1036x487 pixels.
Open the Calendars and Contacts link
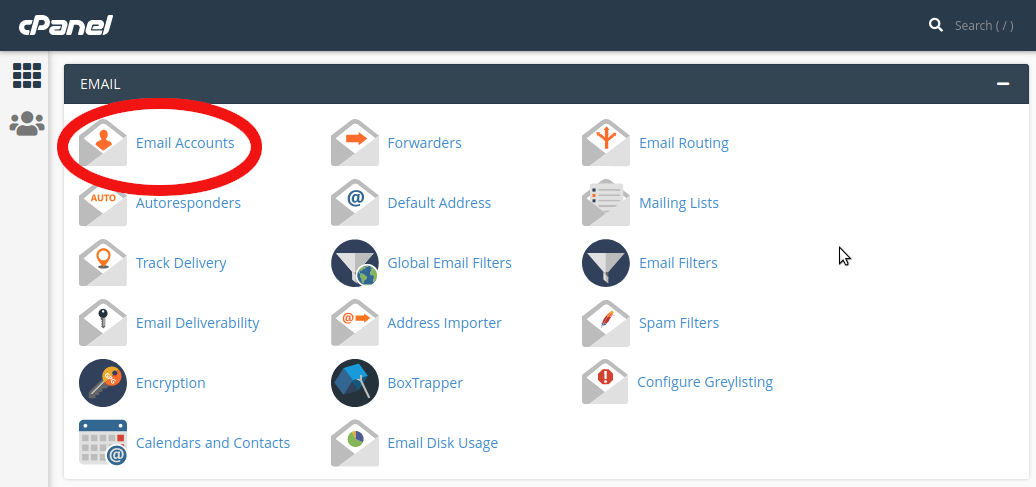(213, 443)
